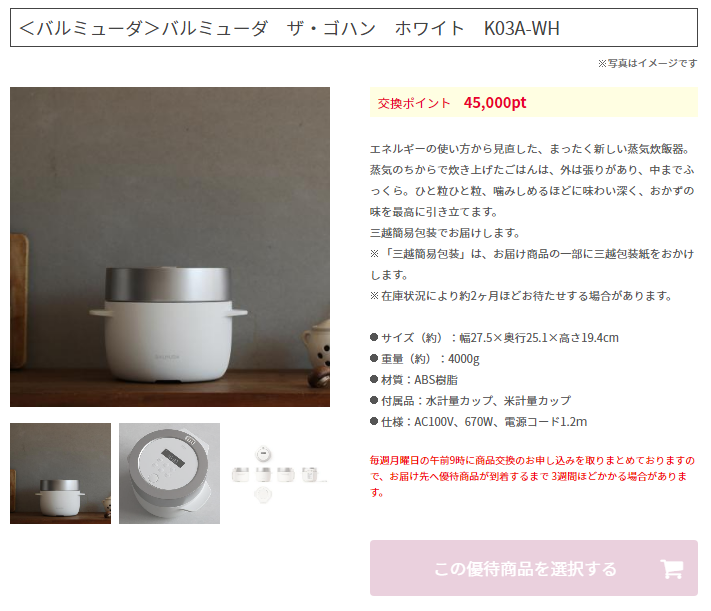Screen dimensions: 711x611
Task: Click the 三越簡易包装でお届けします line
Action: [445, 233]
